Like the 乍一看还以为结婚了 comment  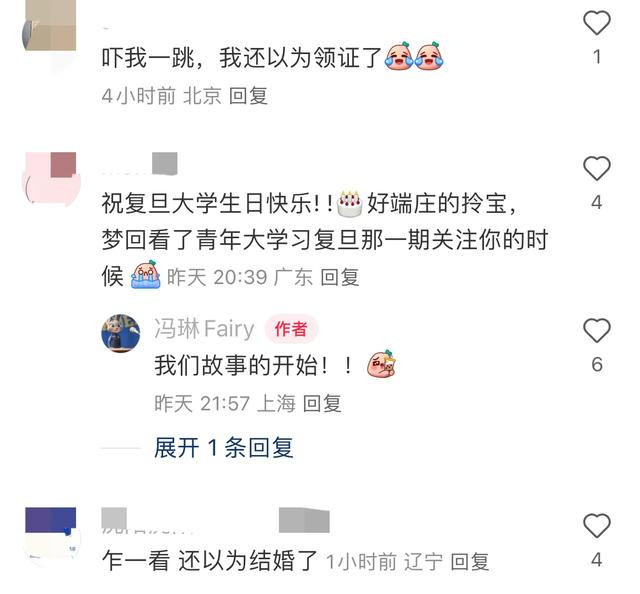coord(597,525)
